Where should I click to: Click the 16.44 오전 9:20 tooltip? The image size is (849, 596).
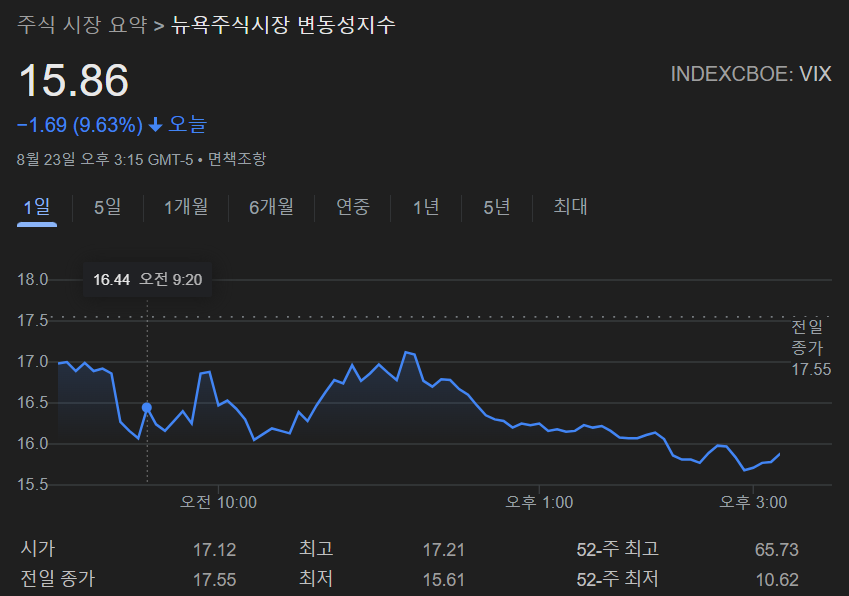coord(147,279)
